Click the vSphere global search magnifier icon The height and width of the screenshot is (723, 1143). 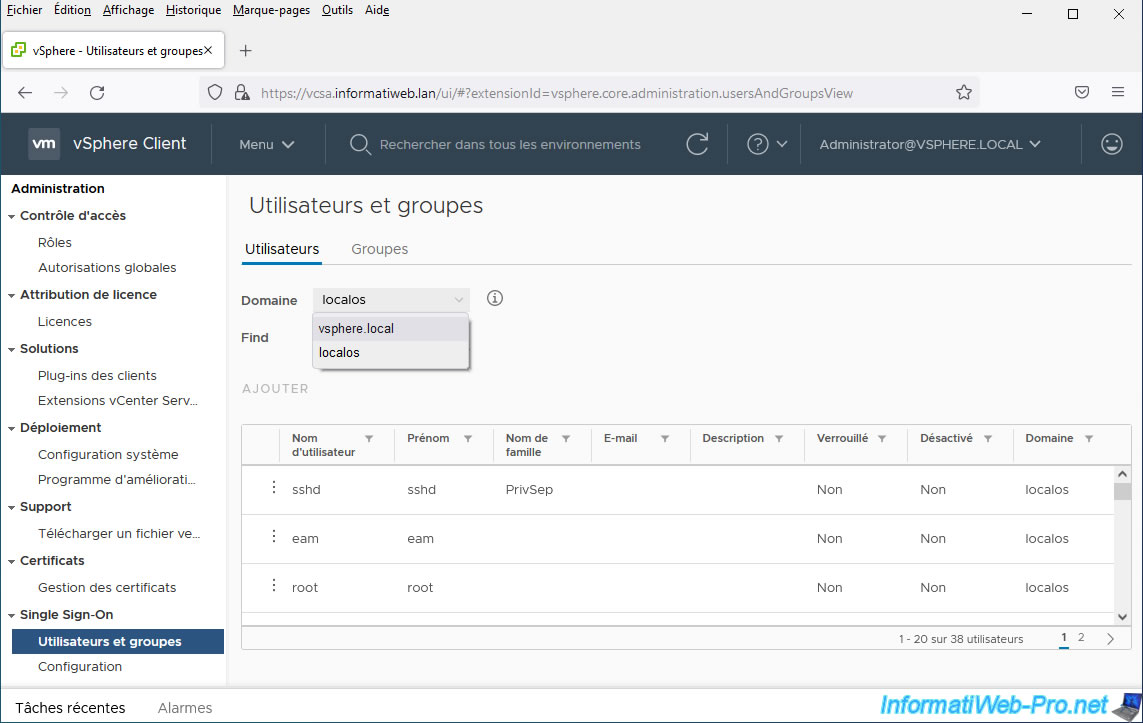tap(359, 144)
